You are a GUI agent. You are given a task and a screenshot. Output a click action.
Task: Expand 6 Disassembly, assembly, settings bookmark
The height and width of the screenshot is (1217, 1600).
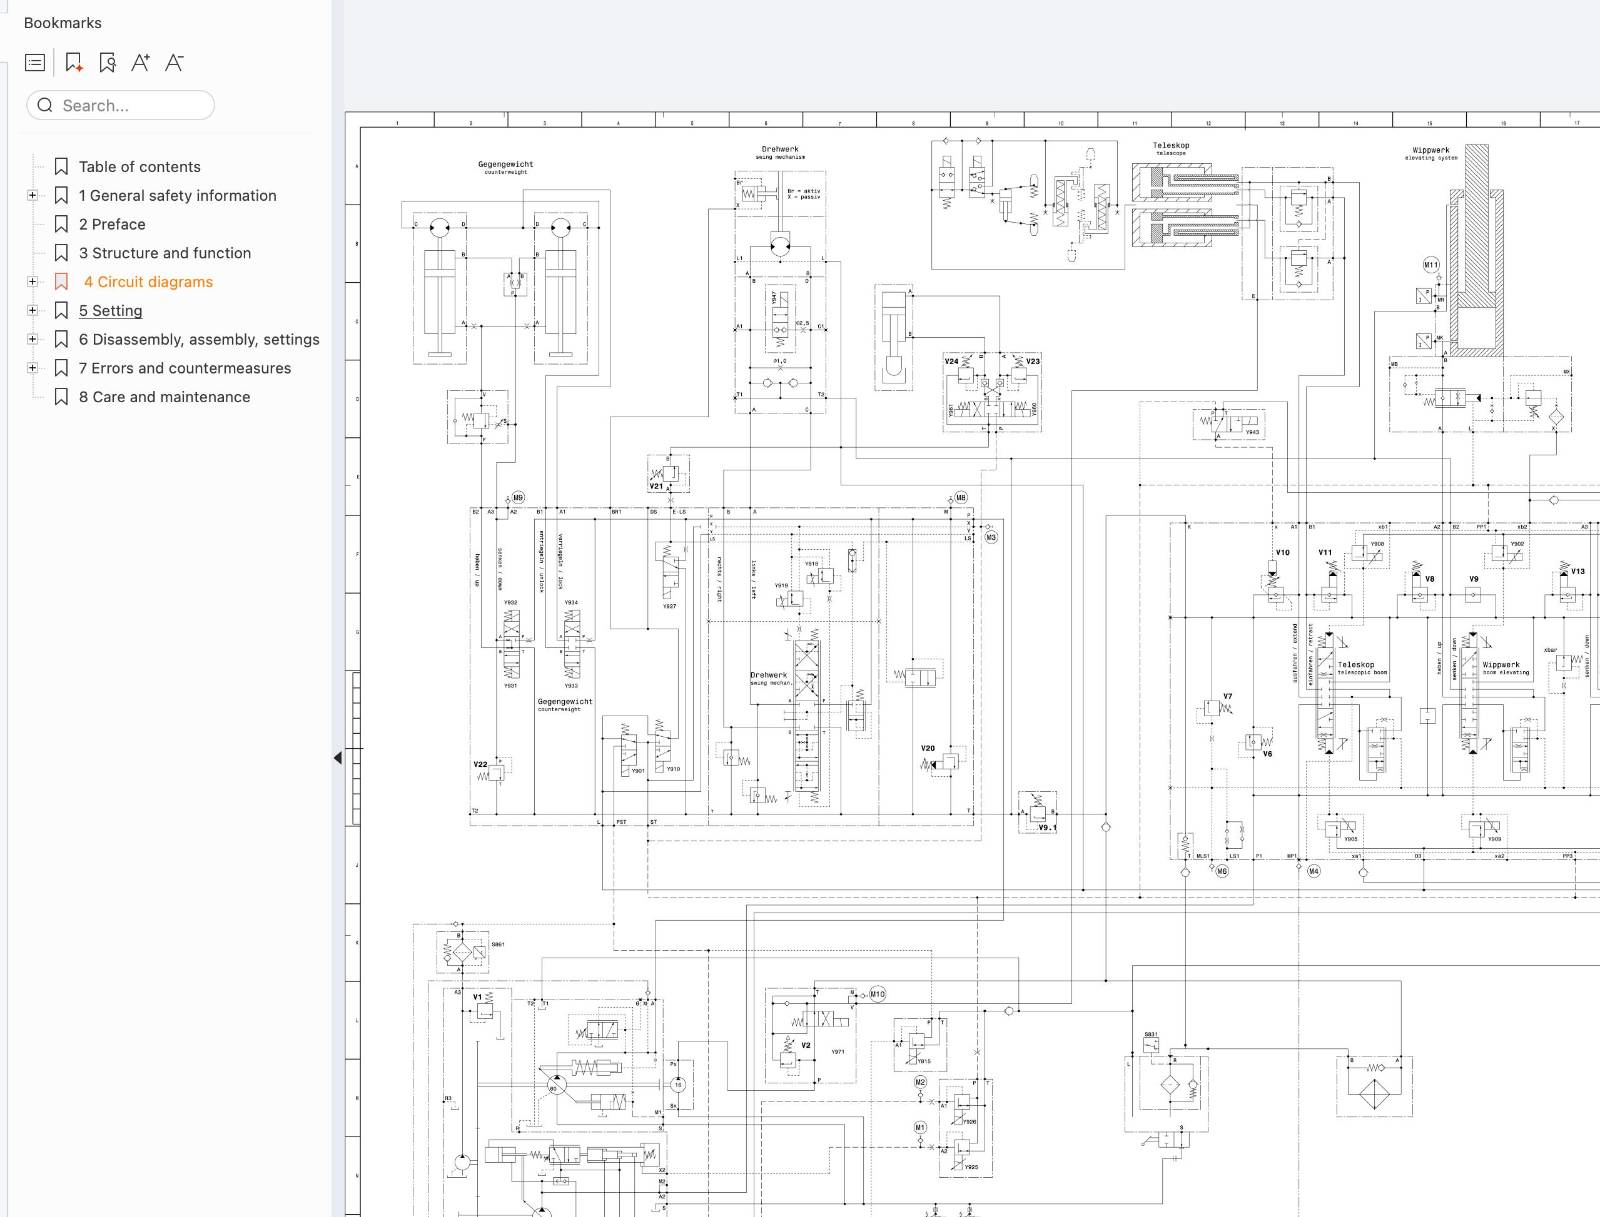pyautogui.click(x=32, y=340)
